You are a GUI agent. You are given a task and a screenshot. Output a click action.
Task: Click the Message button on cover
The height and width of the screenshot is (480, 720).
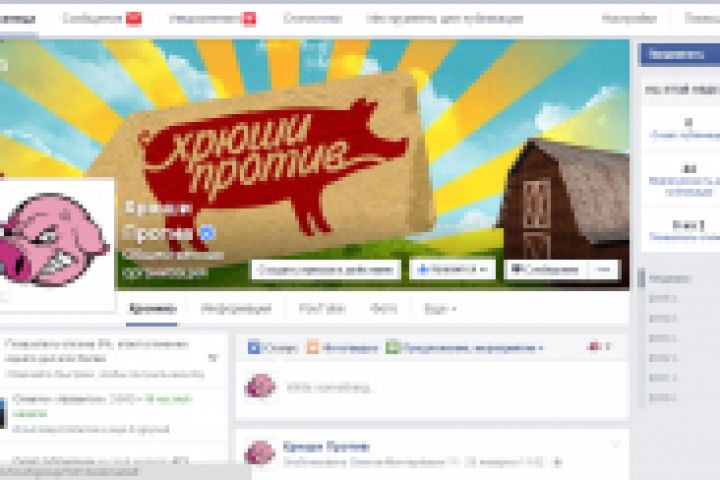(545, 270)
